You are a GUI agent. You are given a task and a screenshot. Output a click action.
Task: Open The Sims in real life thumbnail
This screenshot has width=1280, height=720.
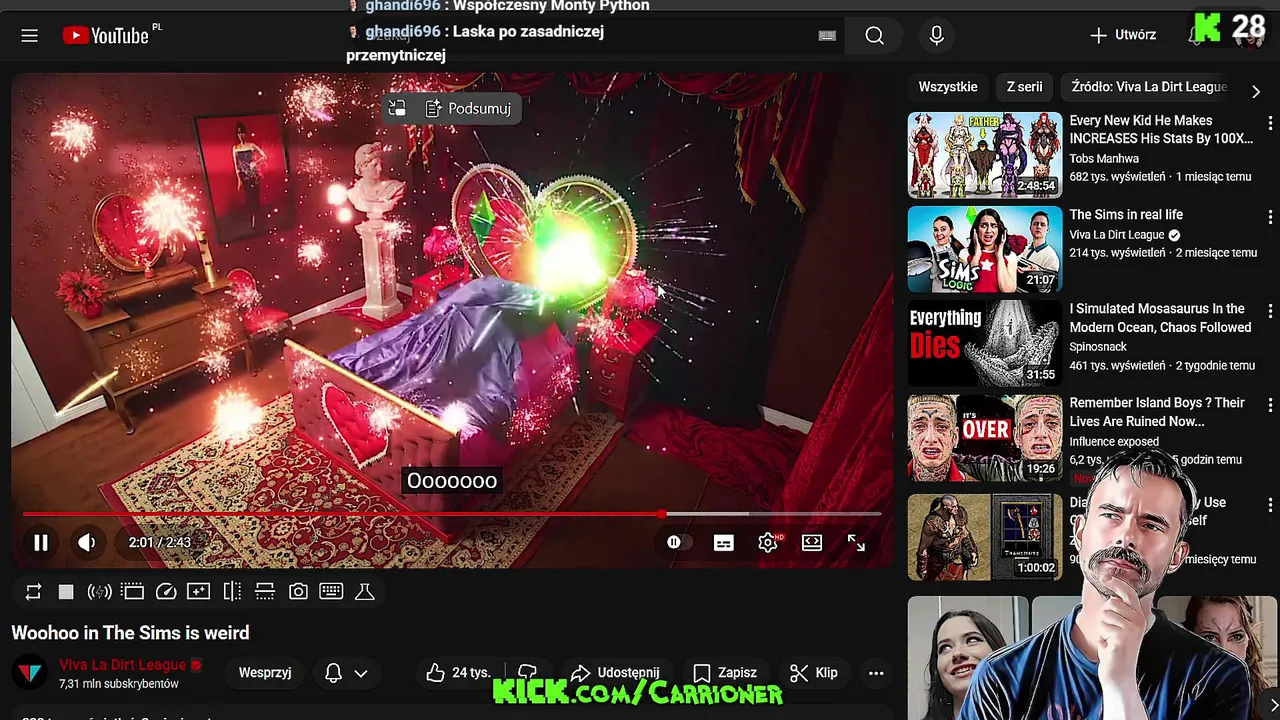pyautogui.click(x=985, y=249)
